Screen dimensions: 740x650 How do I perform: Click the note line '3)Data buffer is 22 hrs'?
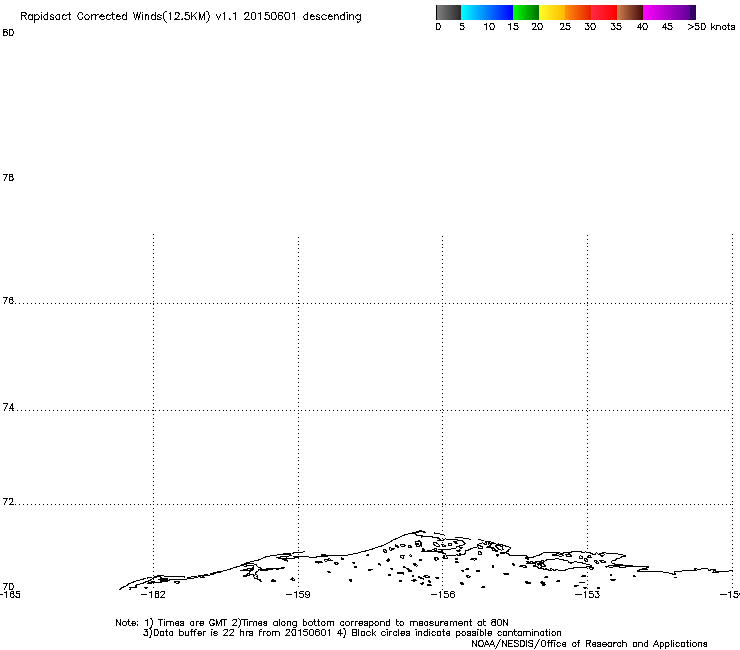tap(352, 633)
